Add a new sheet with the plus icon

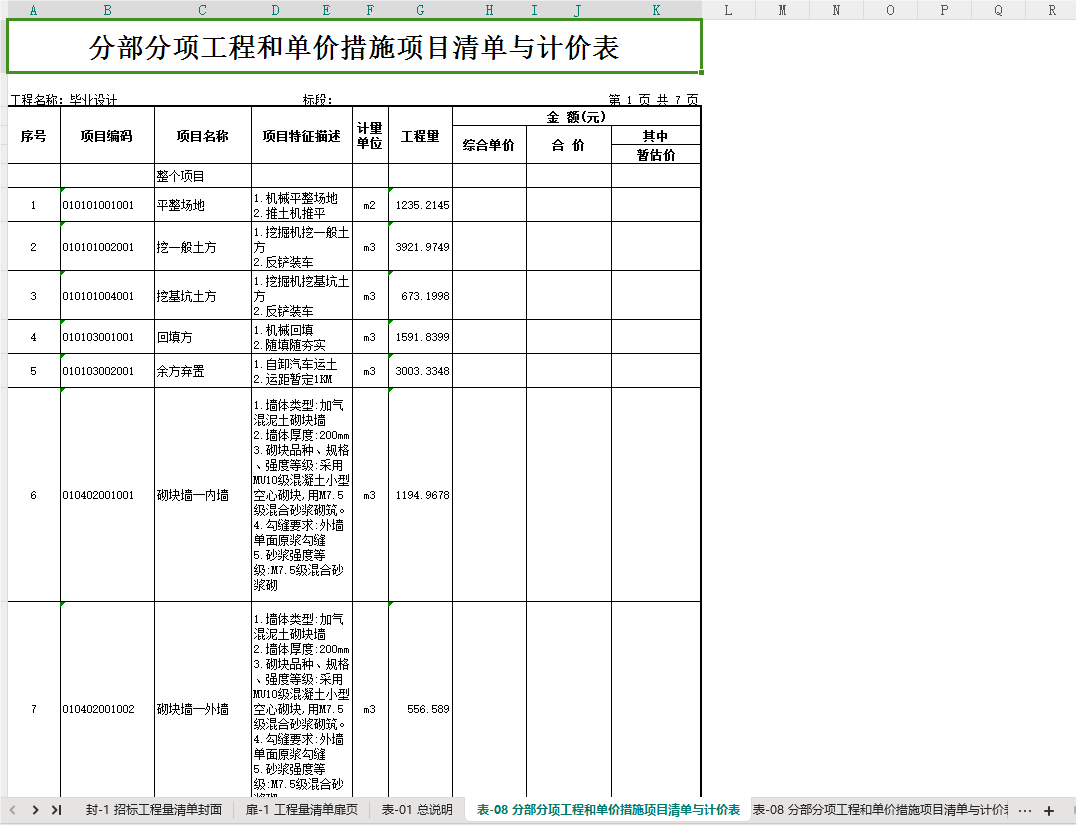click(x=1049, y=811)
